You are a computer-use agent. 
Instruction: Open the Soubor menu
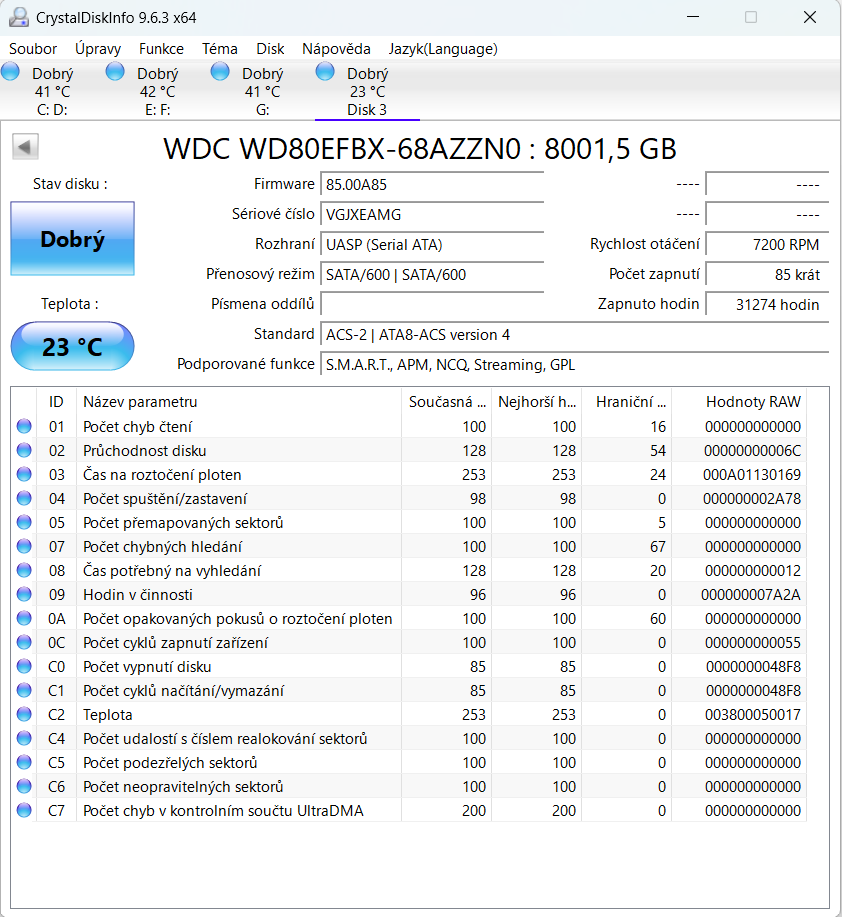(x=32, y=48)
